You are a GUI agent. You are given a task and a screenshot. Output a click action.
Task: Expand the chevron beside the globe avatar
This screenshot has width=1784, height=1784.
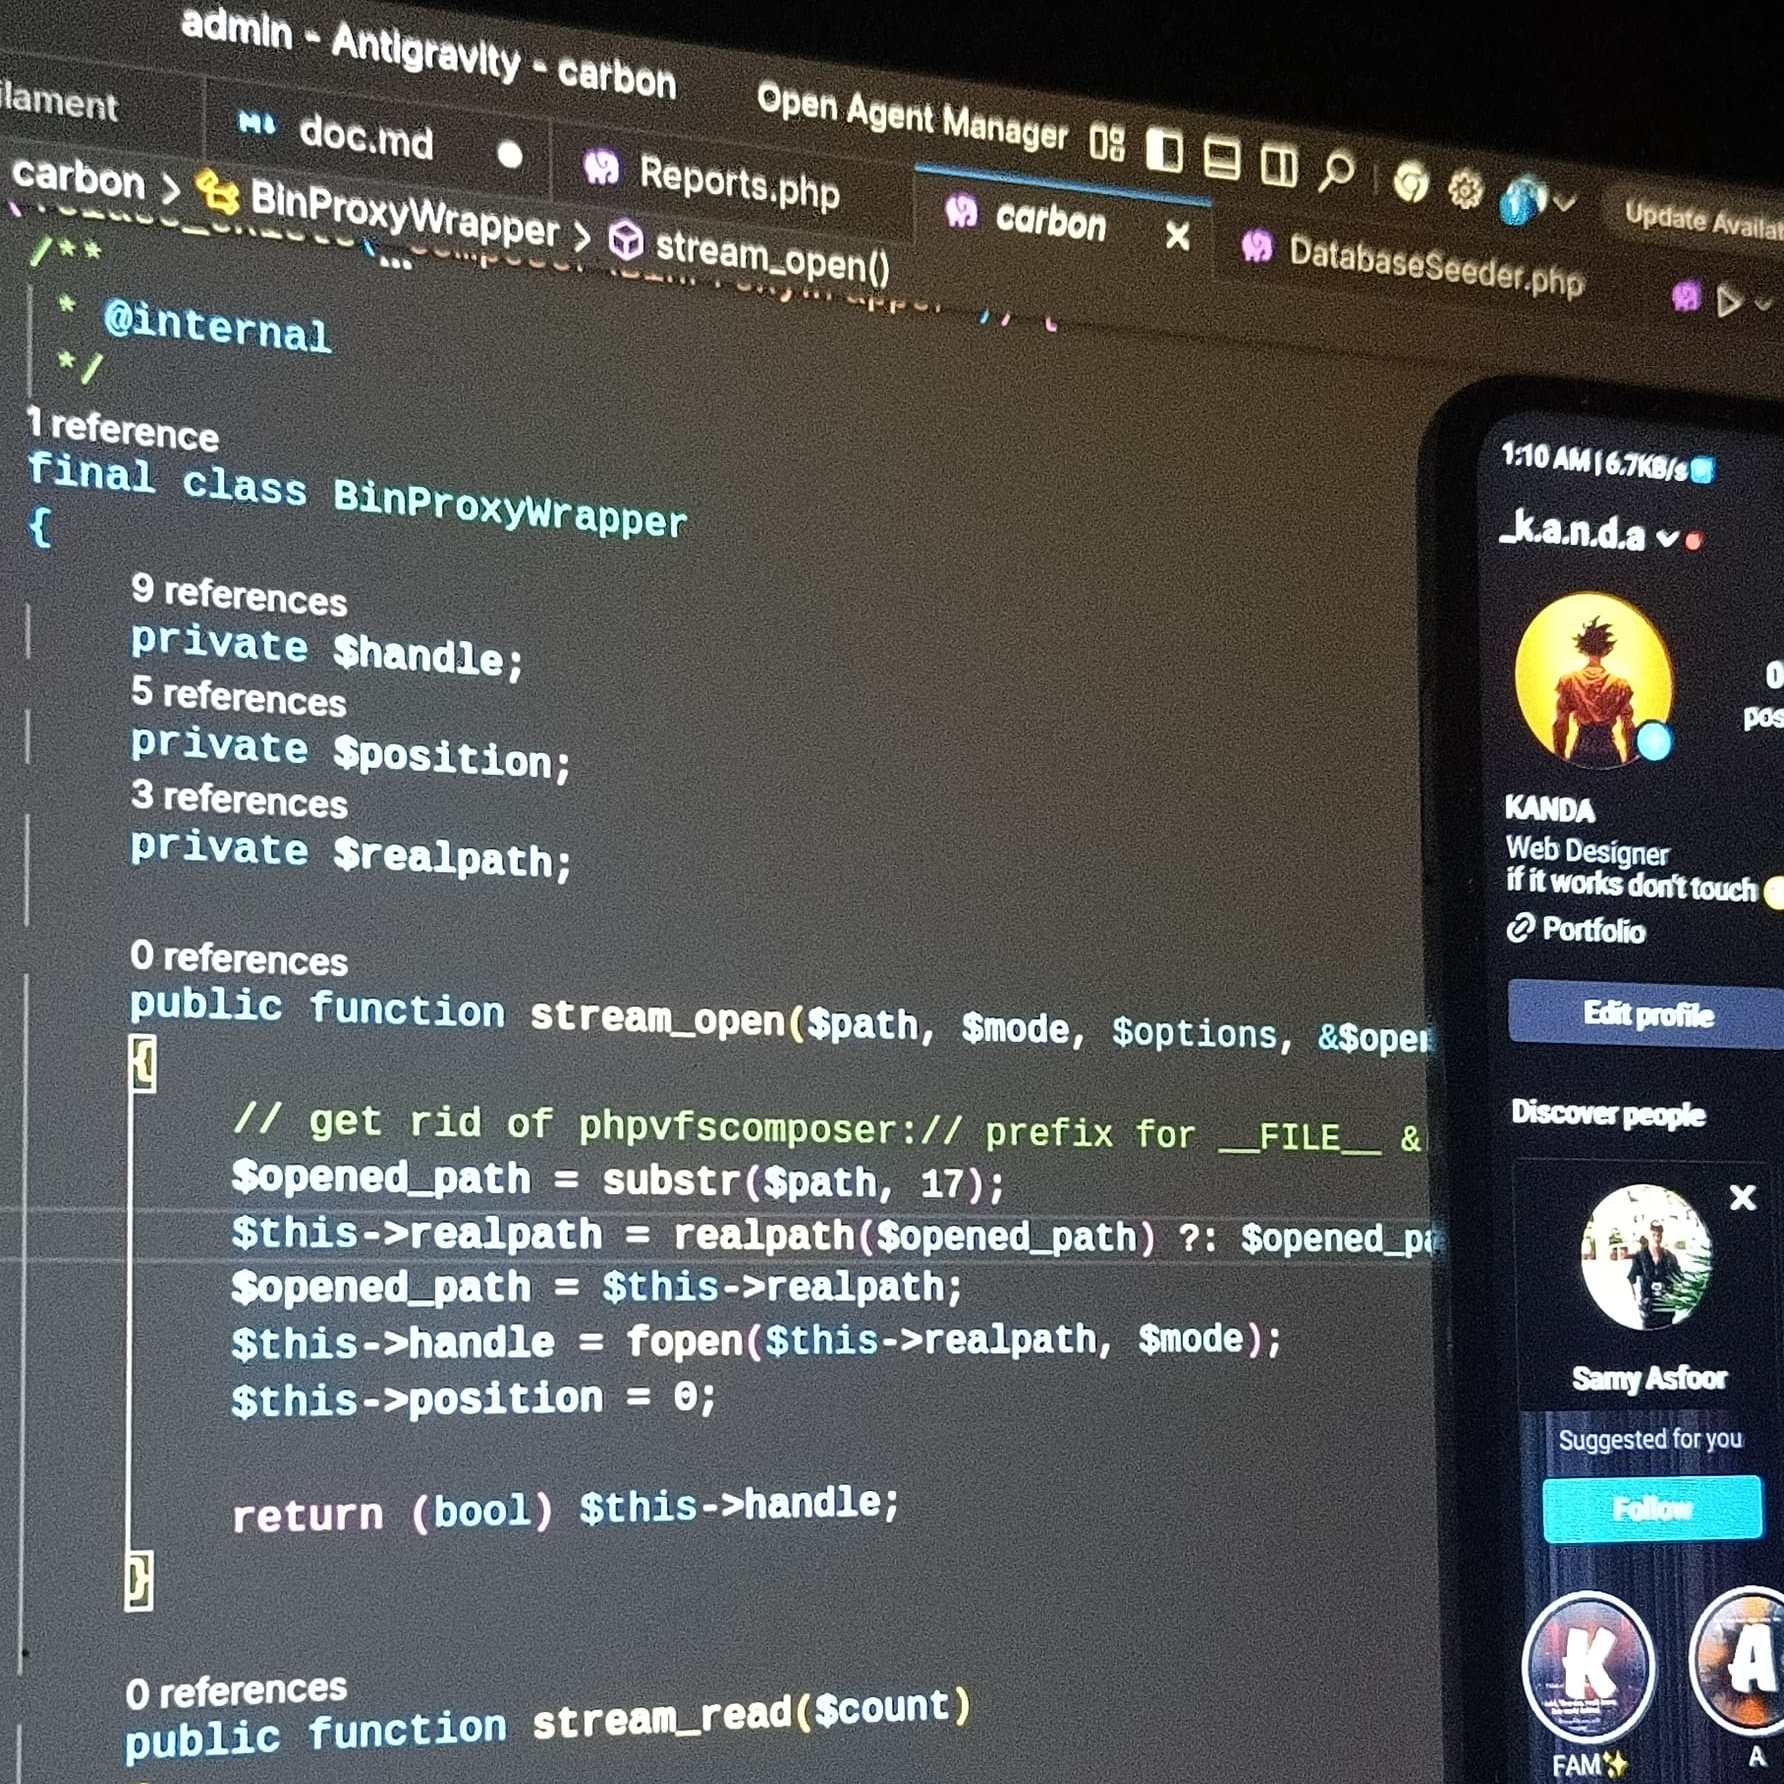1565,204
